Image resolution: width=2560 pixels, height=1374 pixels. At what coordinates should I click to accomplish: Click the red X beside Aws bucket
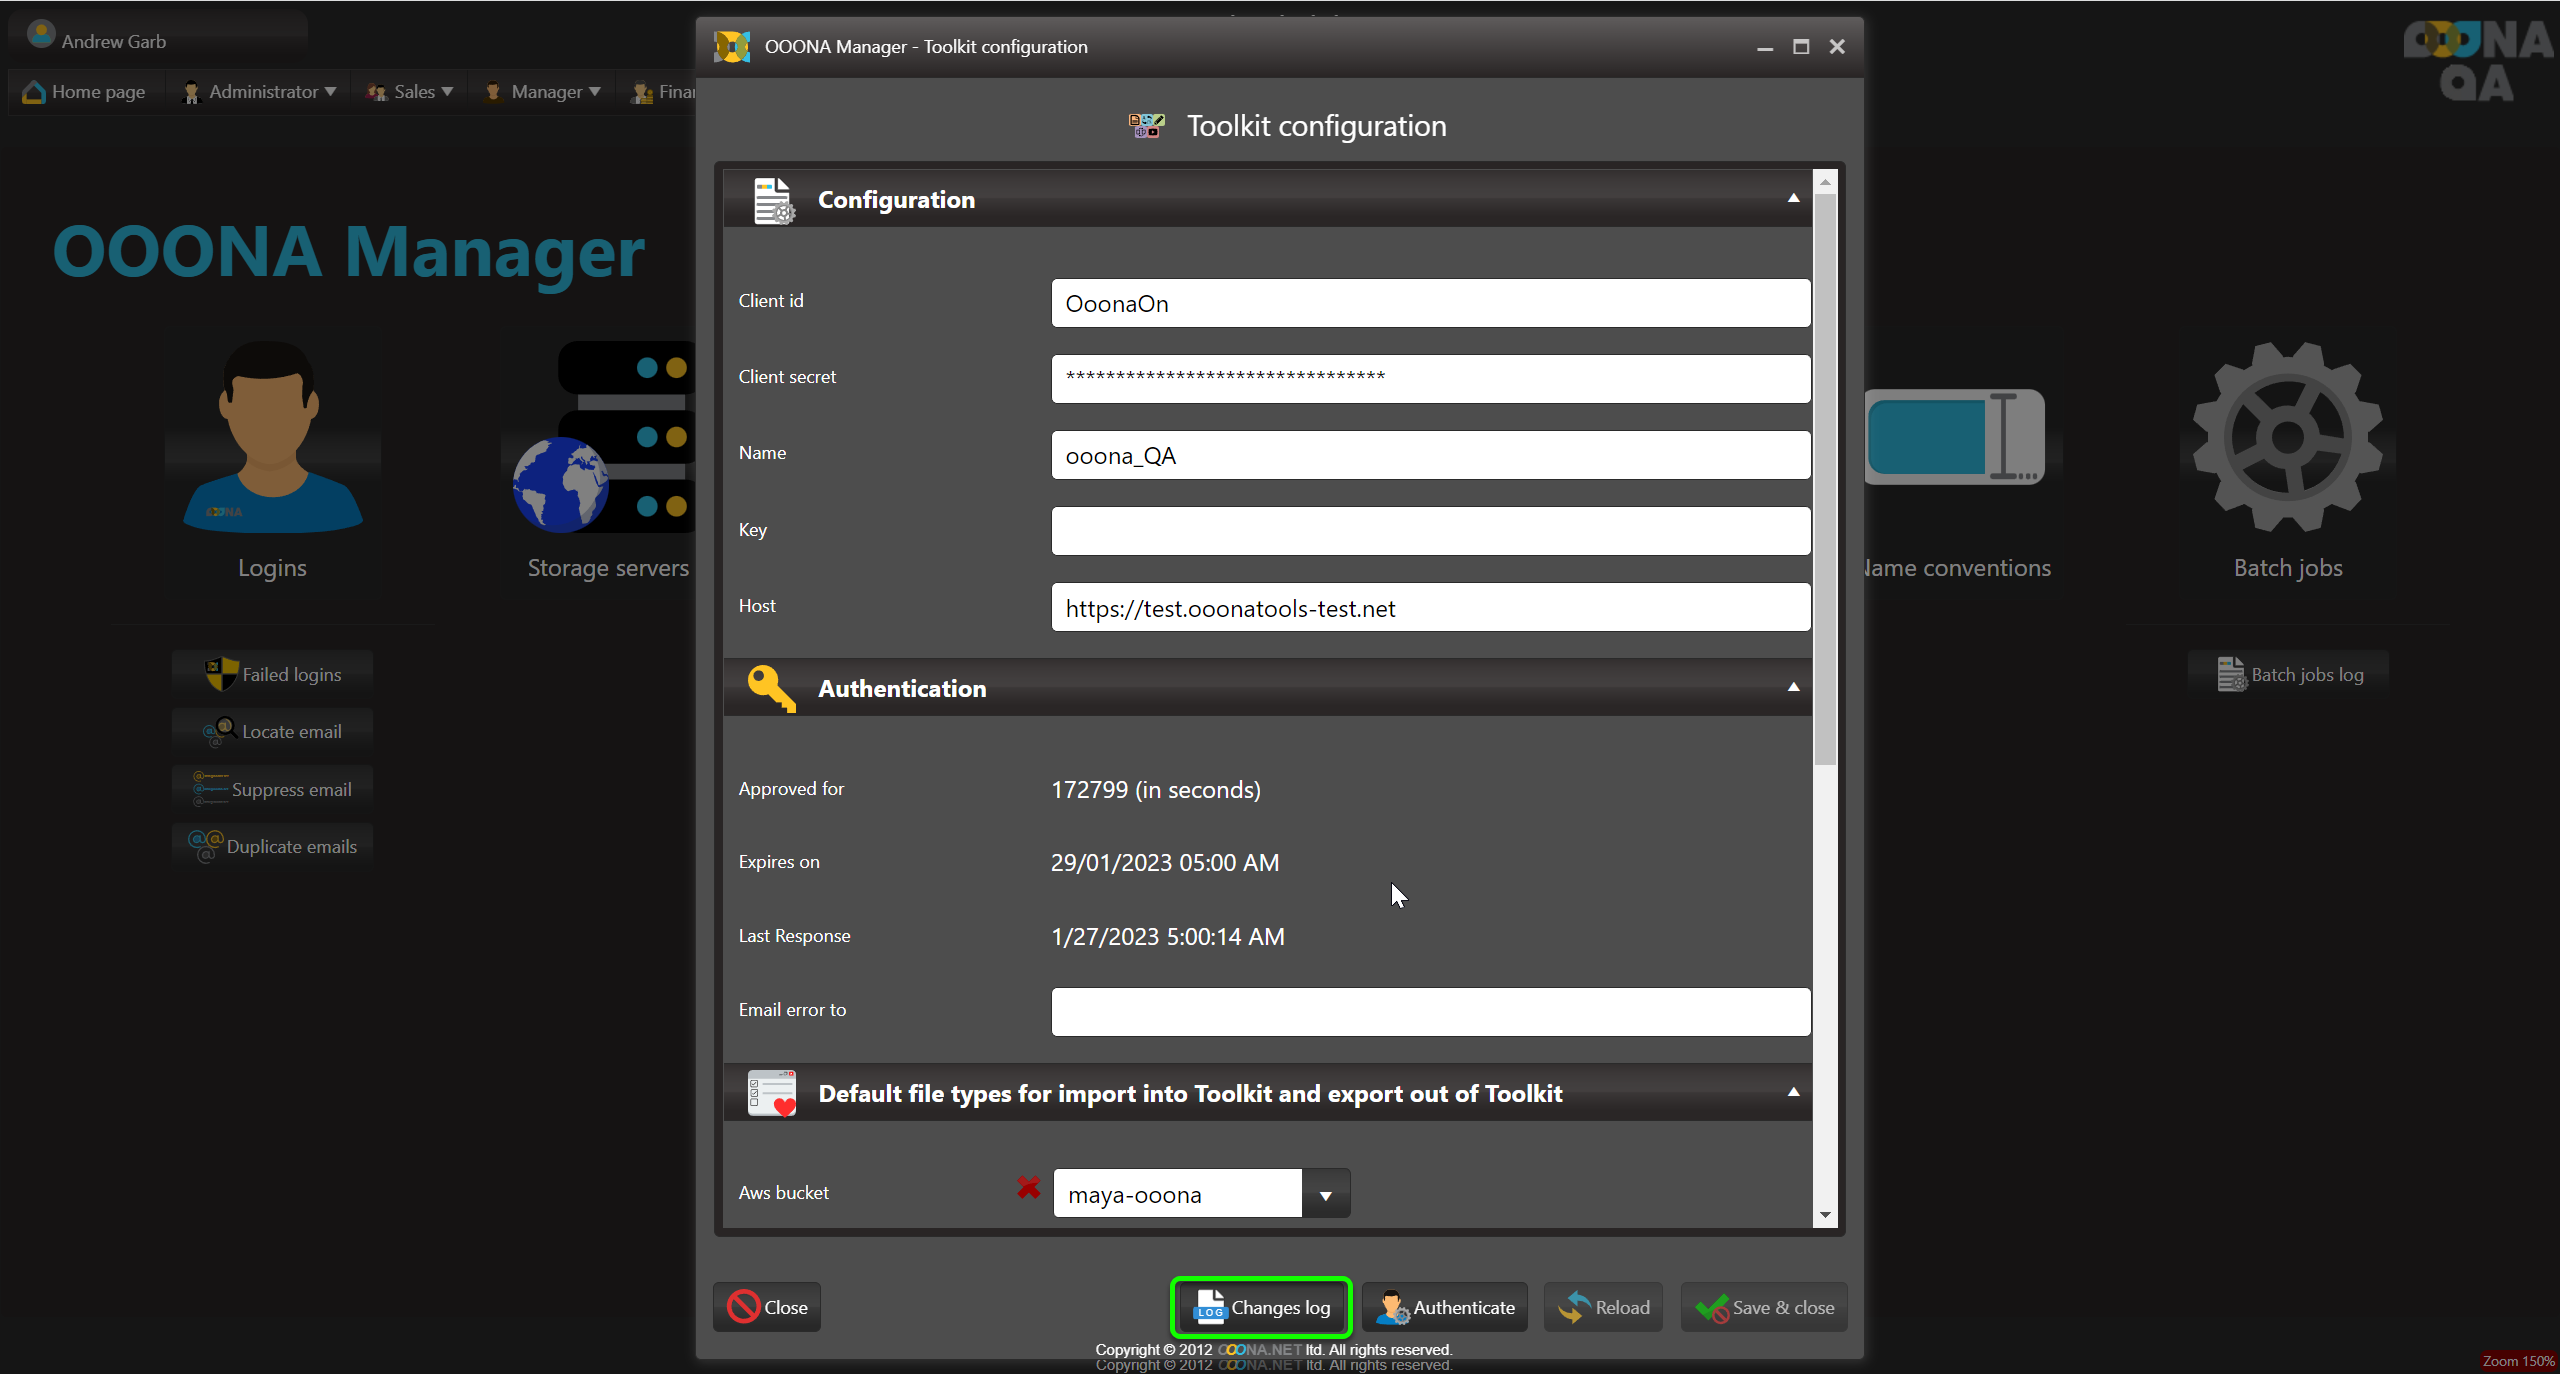coord(1028,1187)
